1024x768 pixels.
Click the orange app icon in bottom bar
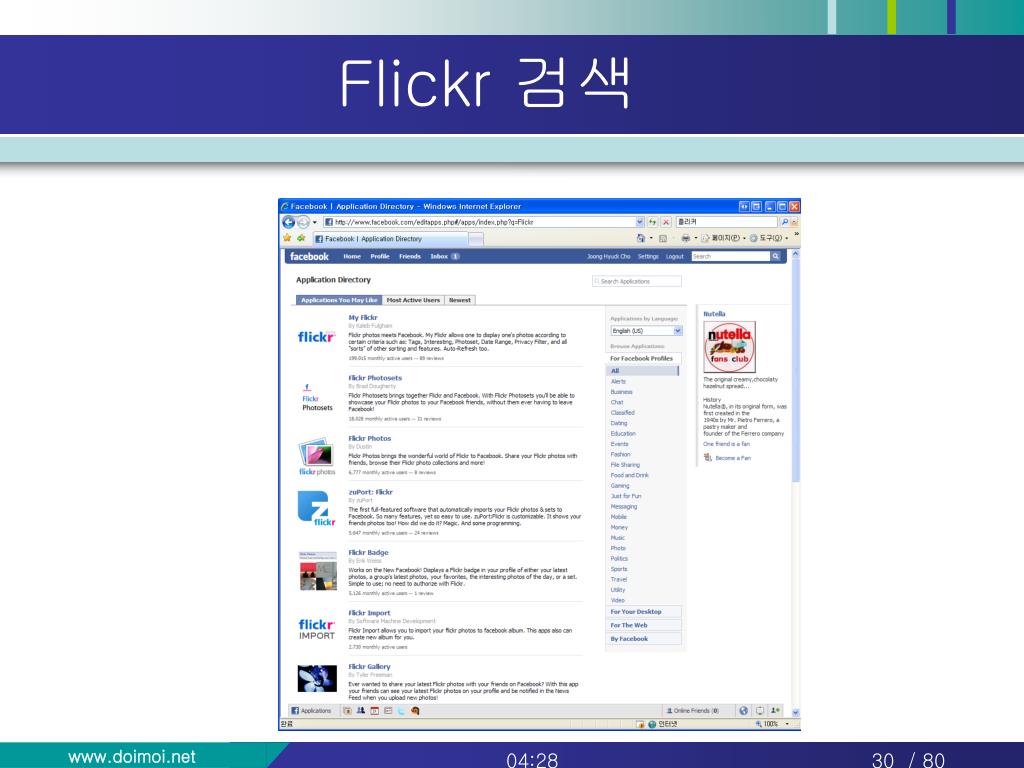click(415, 711)
